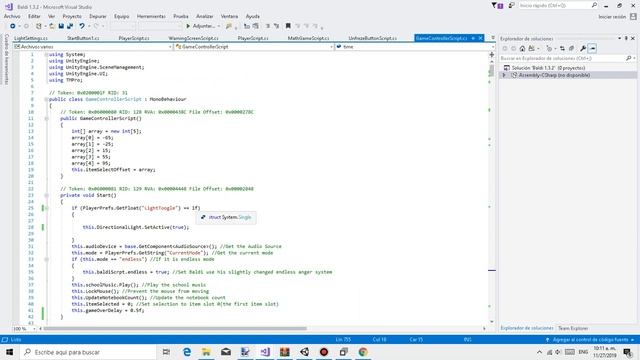The height and width of the screenshot is (360, 640).
Task: Collapse the GameControllerScript class outline
Action: (x=46, y=99)
